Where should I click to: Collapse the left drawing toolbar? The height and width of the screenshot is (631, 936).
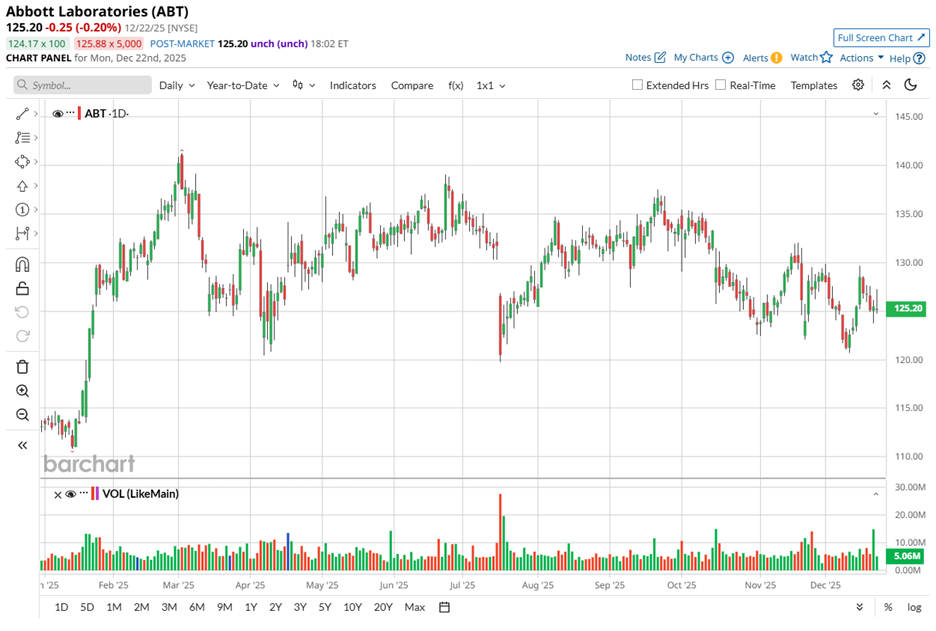[22, 445]
